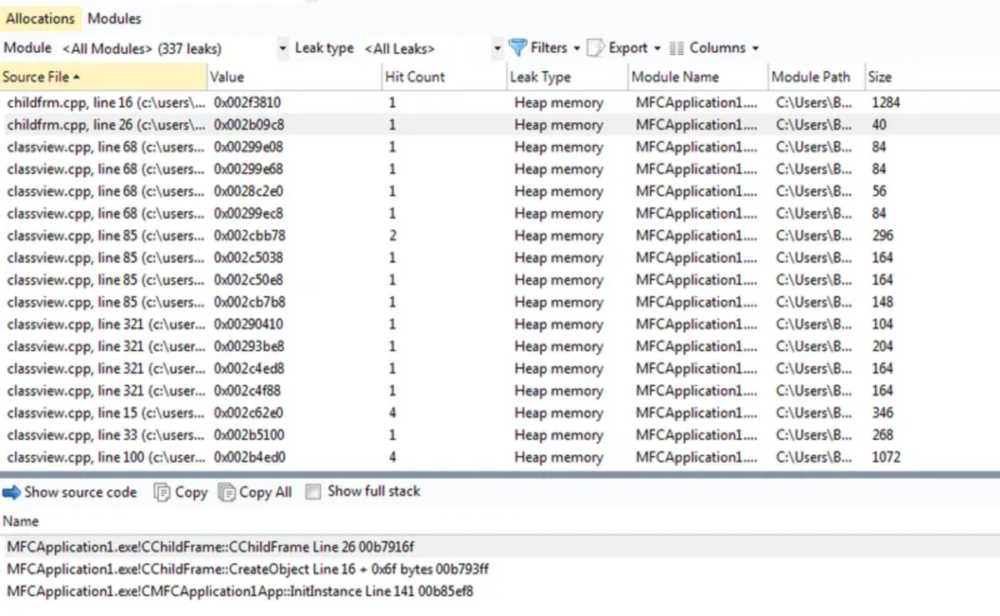The width and height of the screenshot is (1000, 616).
Task: Click the Columns grid icon
Action: click(x=677, y=48)
